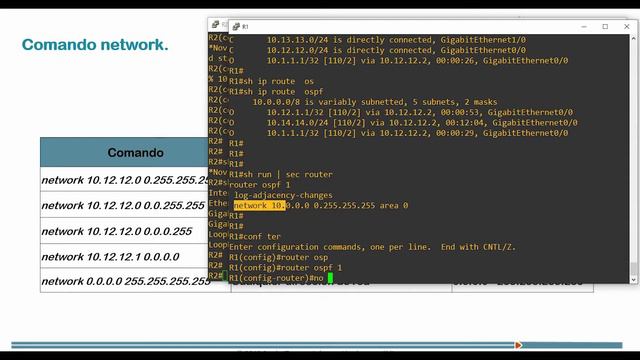
Task: Maximize the R1 terminal window
Action: [605, 27]
